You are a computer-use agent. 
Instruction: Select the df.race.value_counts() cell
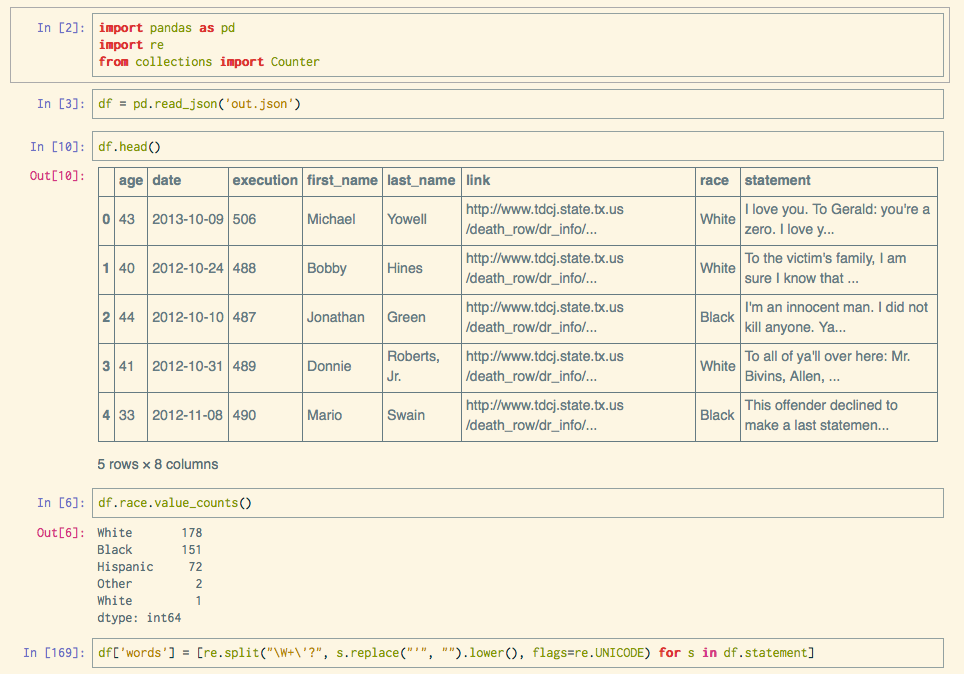pos(518,503)
